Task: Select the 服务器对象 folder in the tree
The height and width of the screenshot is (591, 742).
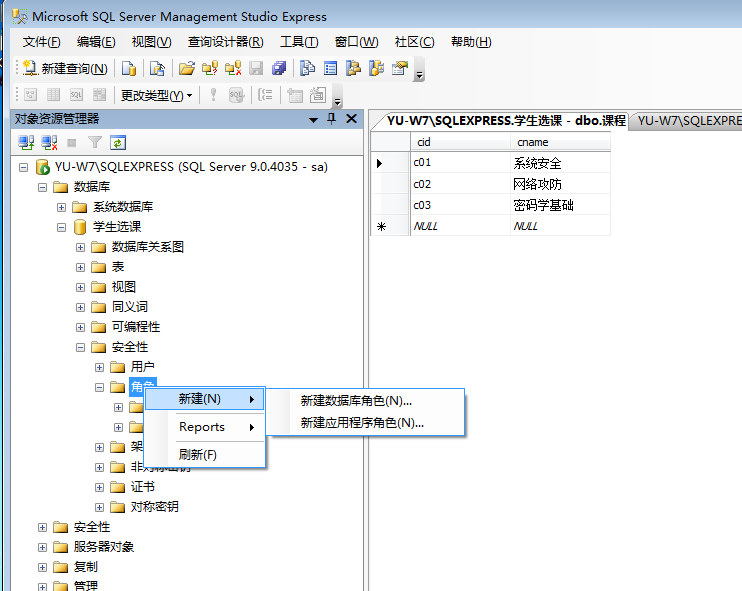Action: tap(104, 547)
